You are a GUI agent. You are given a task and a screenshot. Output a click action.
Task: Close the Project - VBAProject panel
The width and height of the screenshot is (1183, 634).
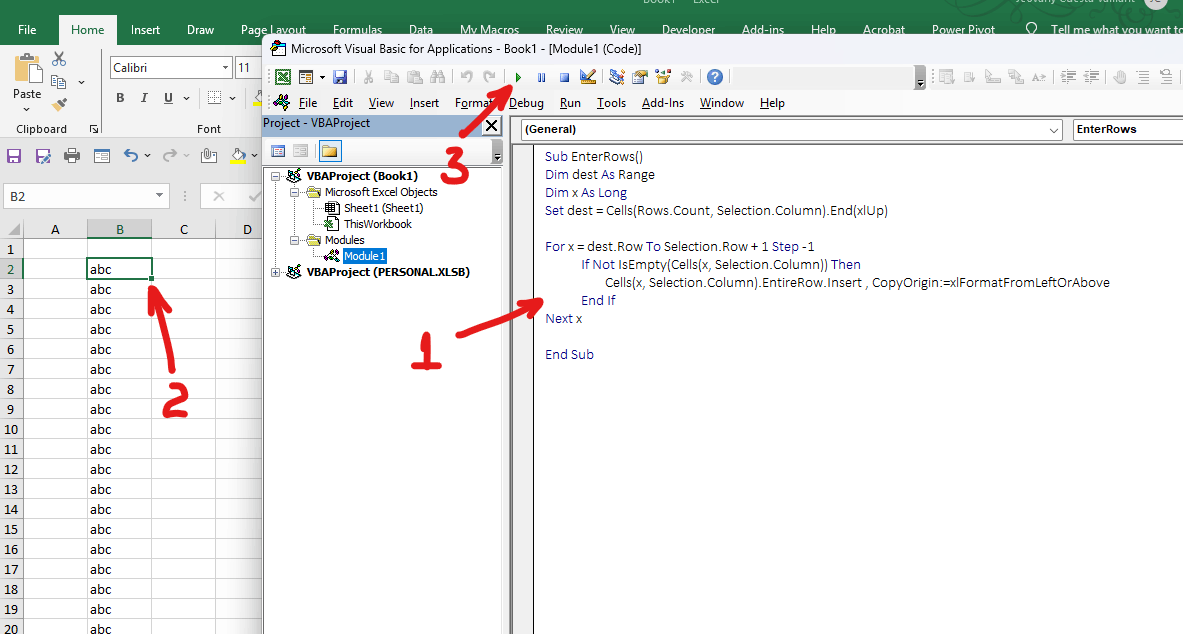491,125
